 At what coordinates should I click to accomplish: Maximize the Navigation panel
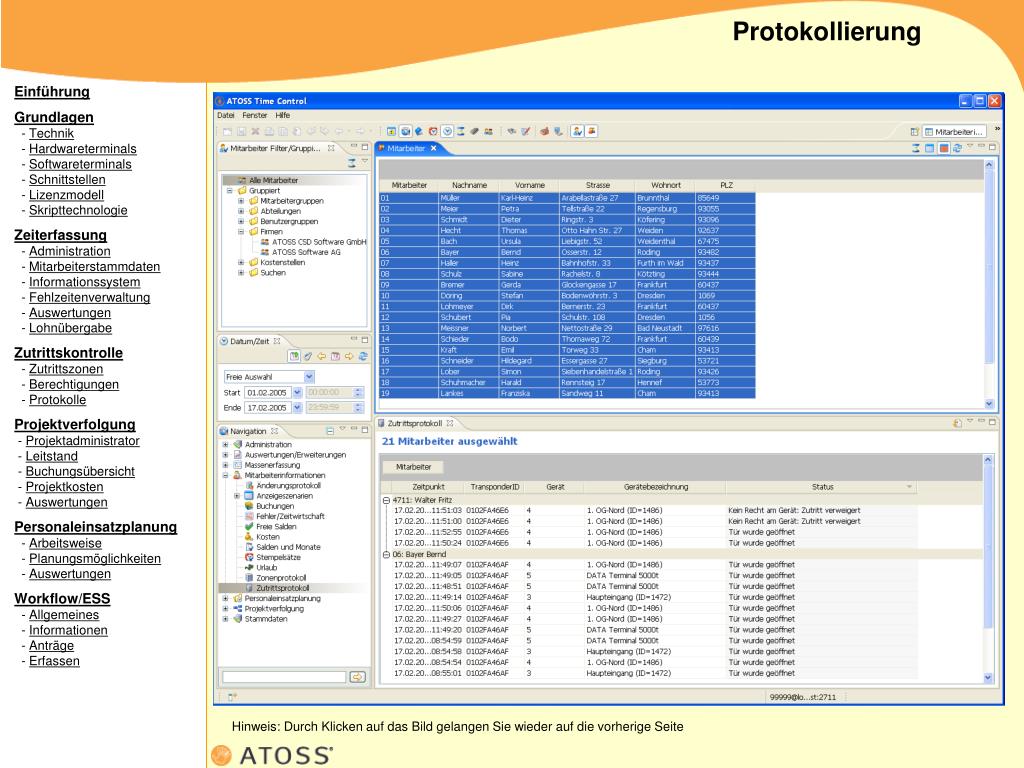[364, 430]
